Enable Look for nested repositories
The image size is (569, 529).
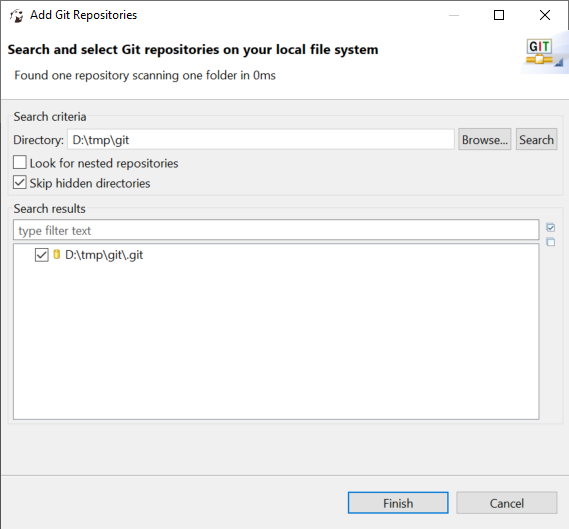(20, 163)
